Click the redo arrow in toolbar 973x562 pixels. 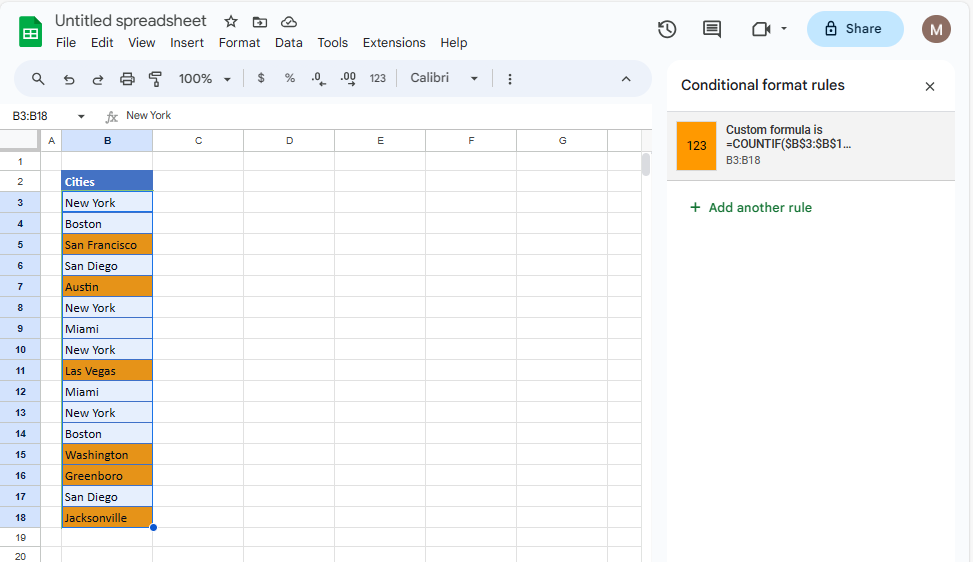click(98, 79)
